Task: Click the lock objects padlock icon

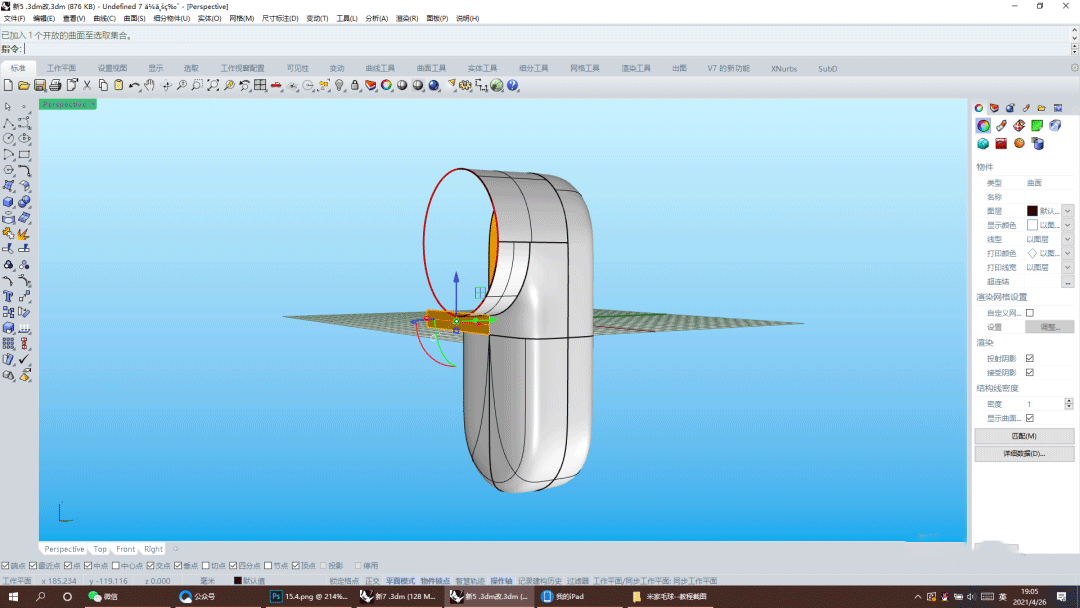Action: 355,86
